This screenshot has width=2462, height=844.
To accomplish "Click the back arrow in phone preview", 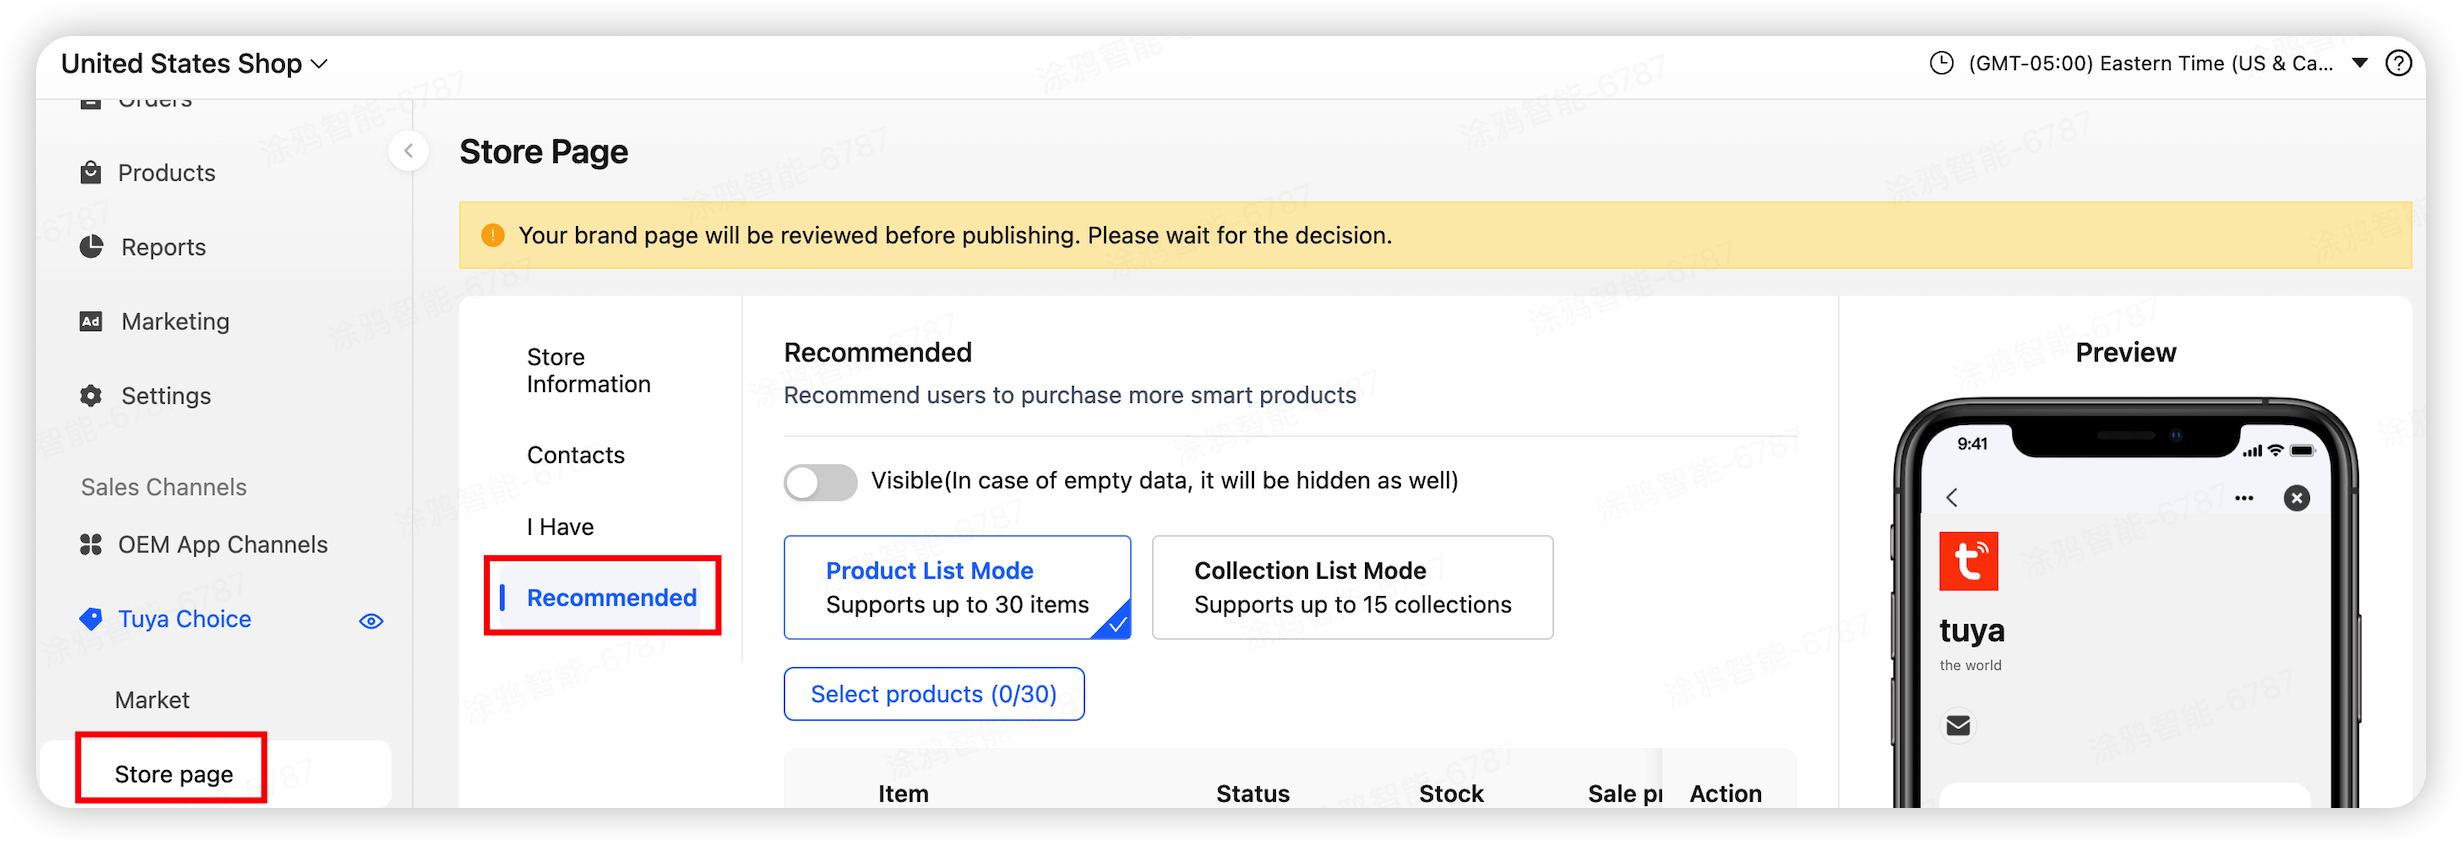I will pos(1951,498).
